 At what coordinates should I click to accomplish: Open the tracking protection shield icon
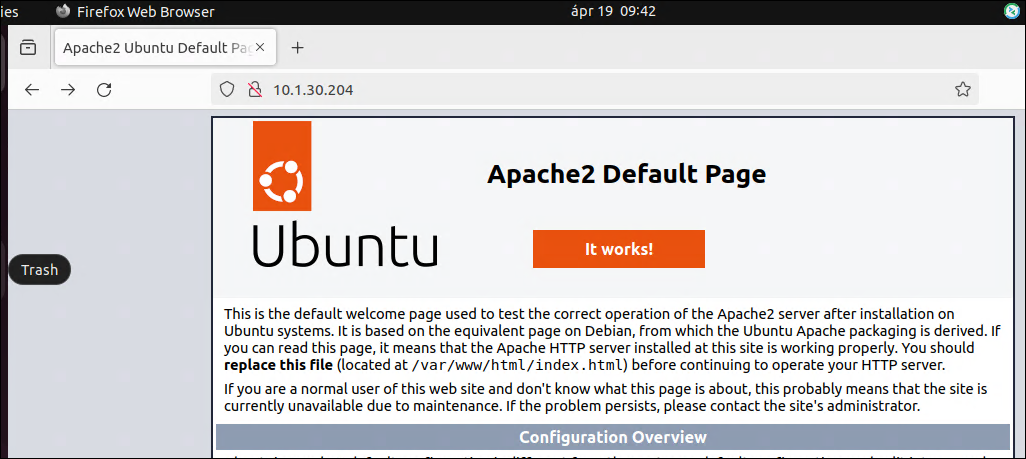pyautogui.click(x=226, y=90)
